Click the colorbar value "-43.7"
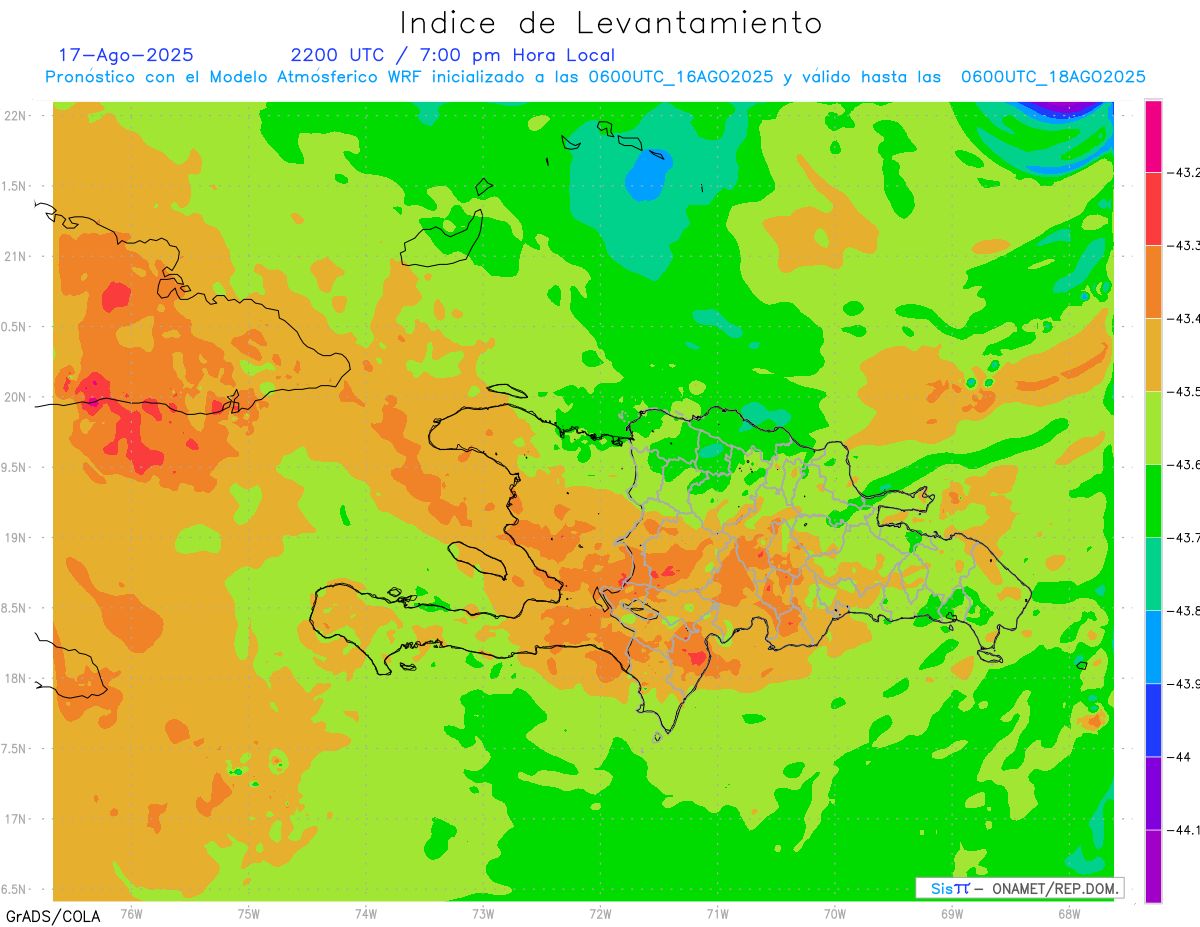The height and width of the screenshot is (927, 1200). point(1183,538)
